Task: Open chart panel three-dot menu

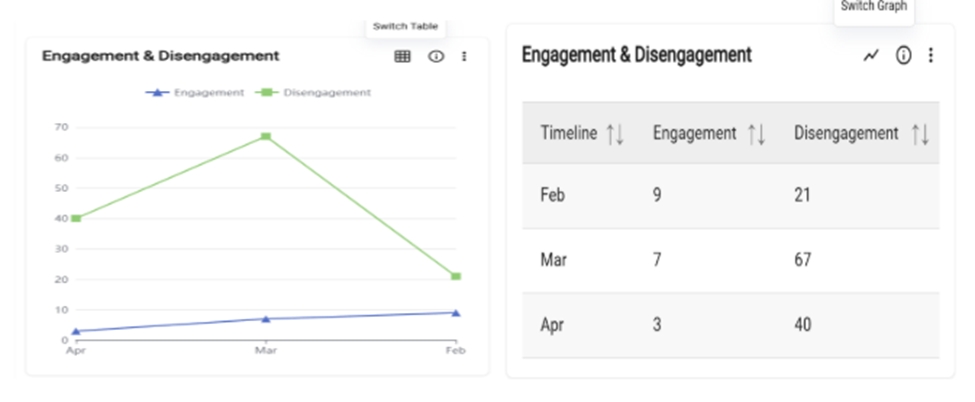Action: [464, 57]
